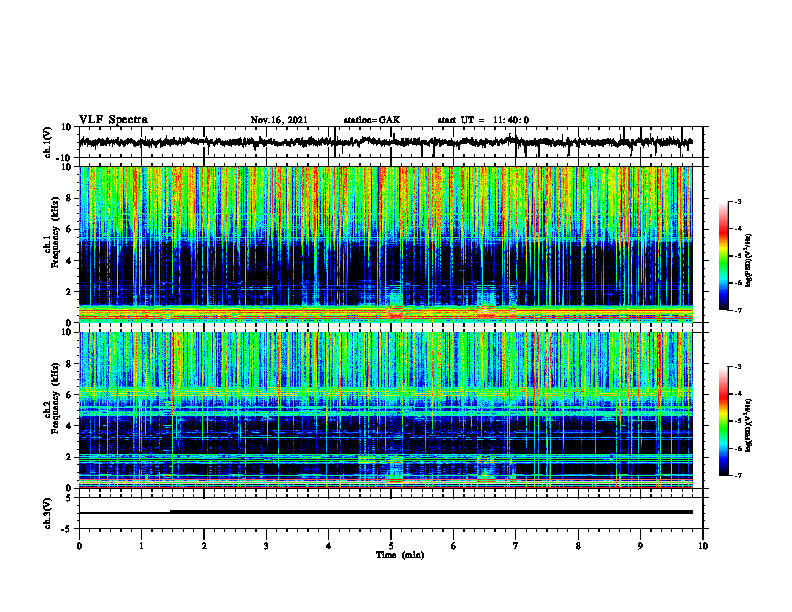The width and height of the screenshot is (792, 612).
Task: Click the 6 kHz tick on ch.2 frequency axis
Action: point(70,395)
